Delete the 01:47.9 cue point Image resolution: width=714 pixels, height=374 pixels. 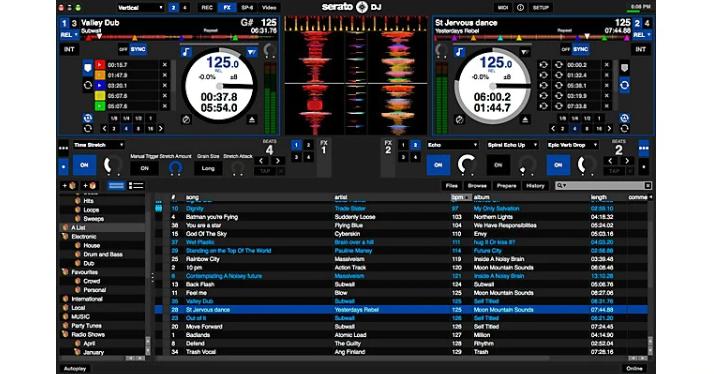point(165,75)
